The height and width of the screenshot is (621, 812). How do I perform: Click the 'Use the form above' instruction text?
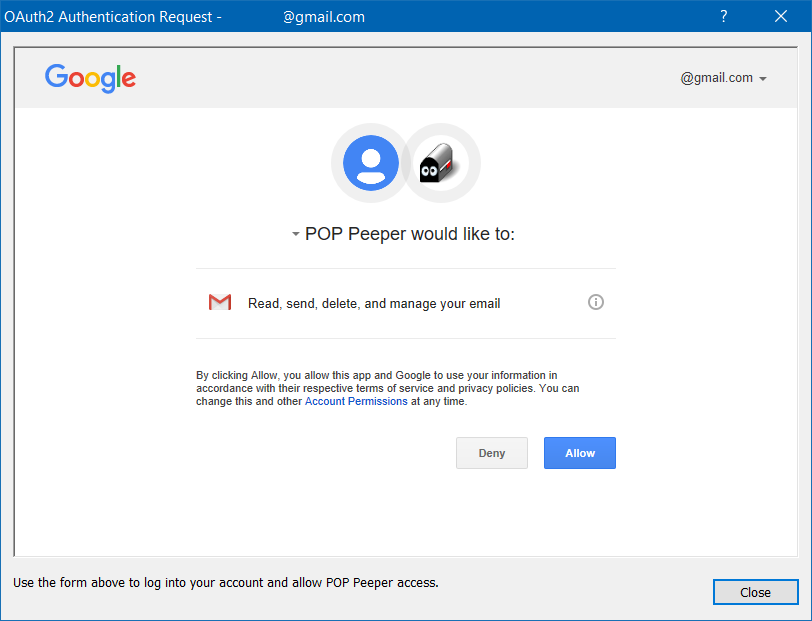click(x=226, y=583)
